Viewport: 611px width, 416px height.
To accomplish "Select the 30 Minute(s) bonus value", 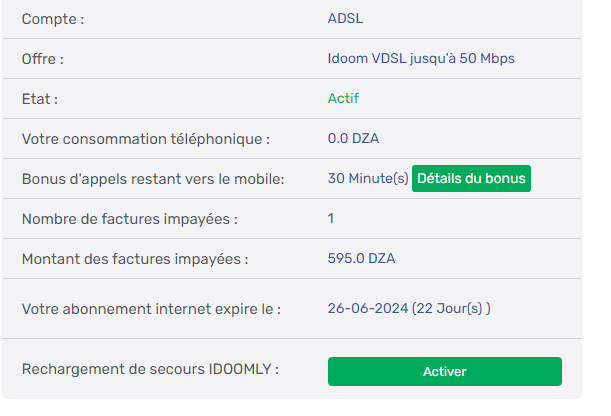I will [x=367, y=179].
